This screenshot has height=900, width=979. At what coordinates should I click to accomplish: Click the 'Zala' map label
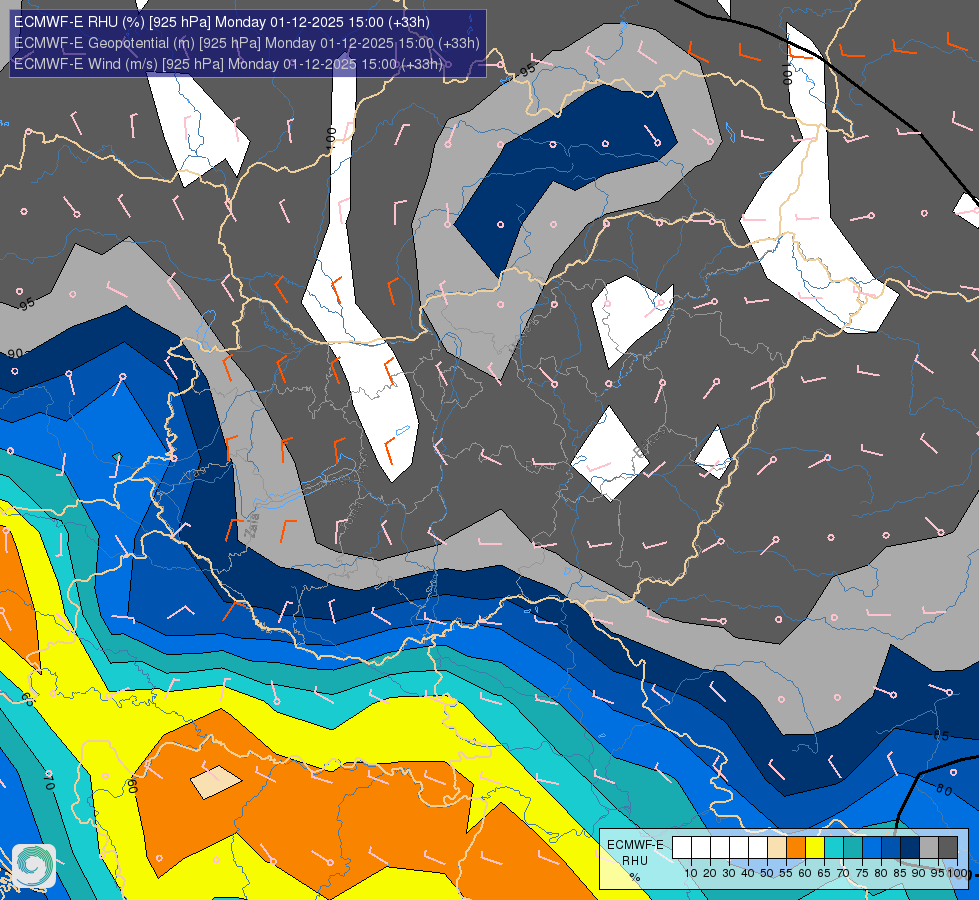252,525
